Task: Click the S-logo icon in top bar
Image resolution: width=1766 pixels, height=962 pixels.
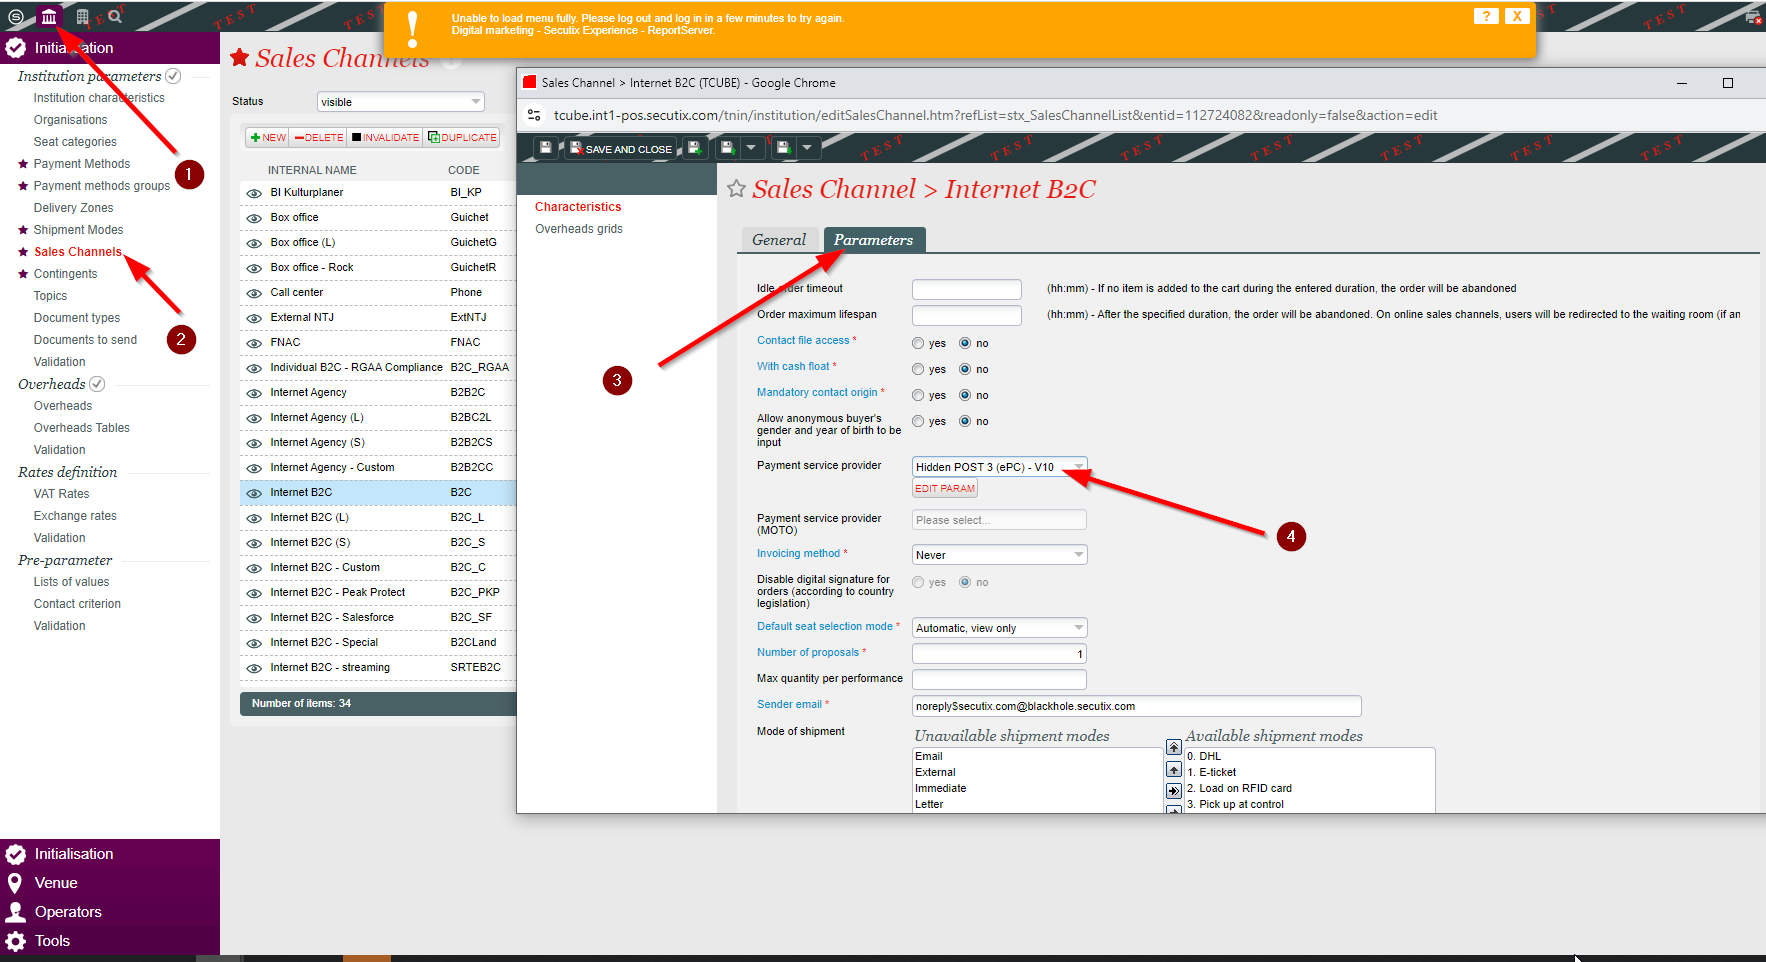Action: coord(16,16)
